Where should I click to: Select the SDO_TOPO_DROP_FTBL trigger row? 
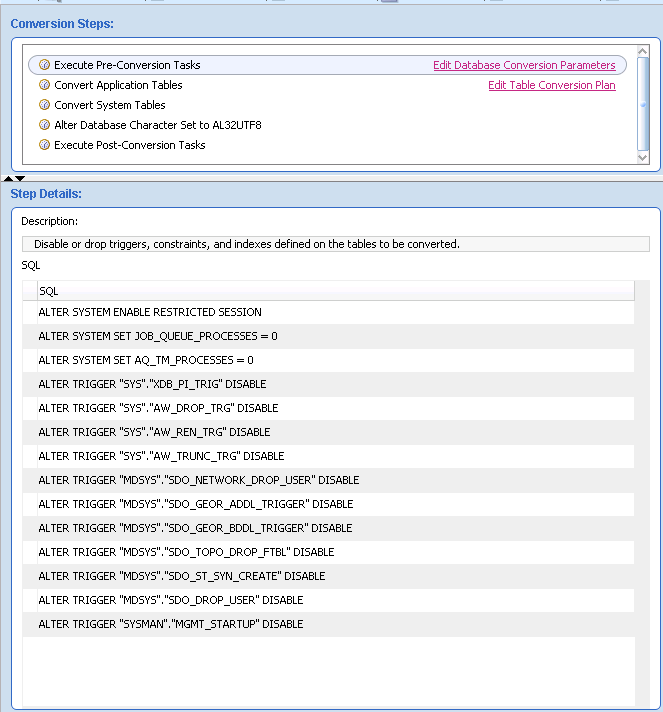pos(328,552)
